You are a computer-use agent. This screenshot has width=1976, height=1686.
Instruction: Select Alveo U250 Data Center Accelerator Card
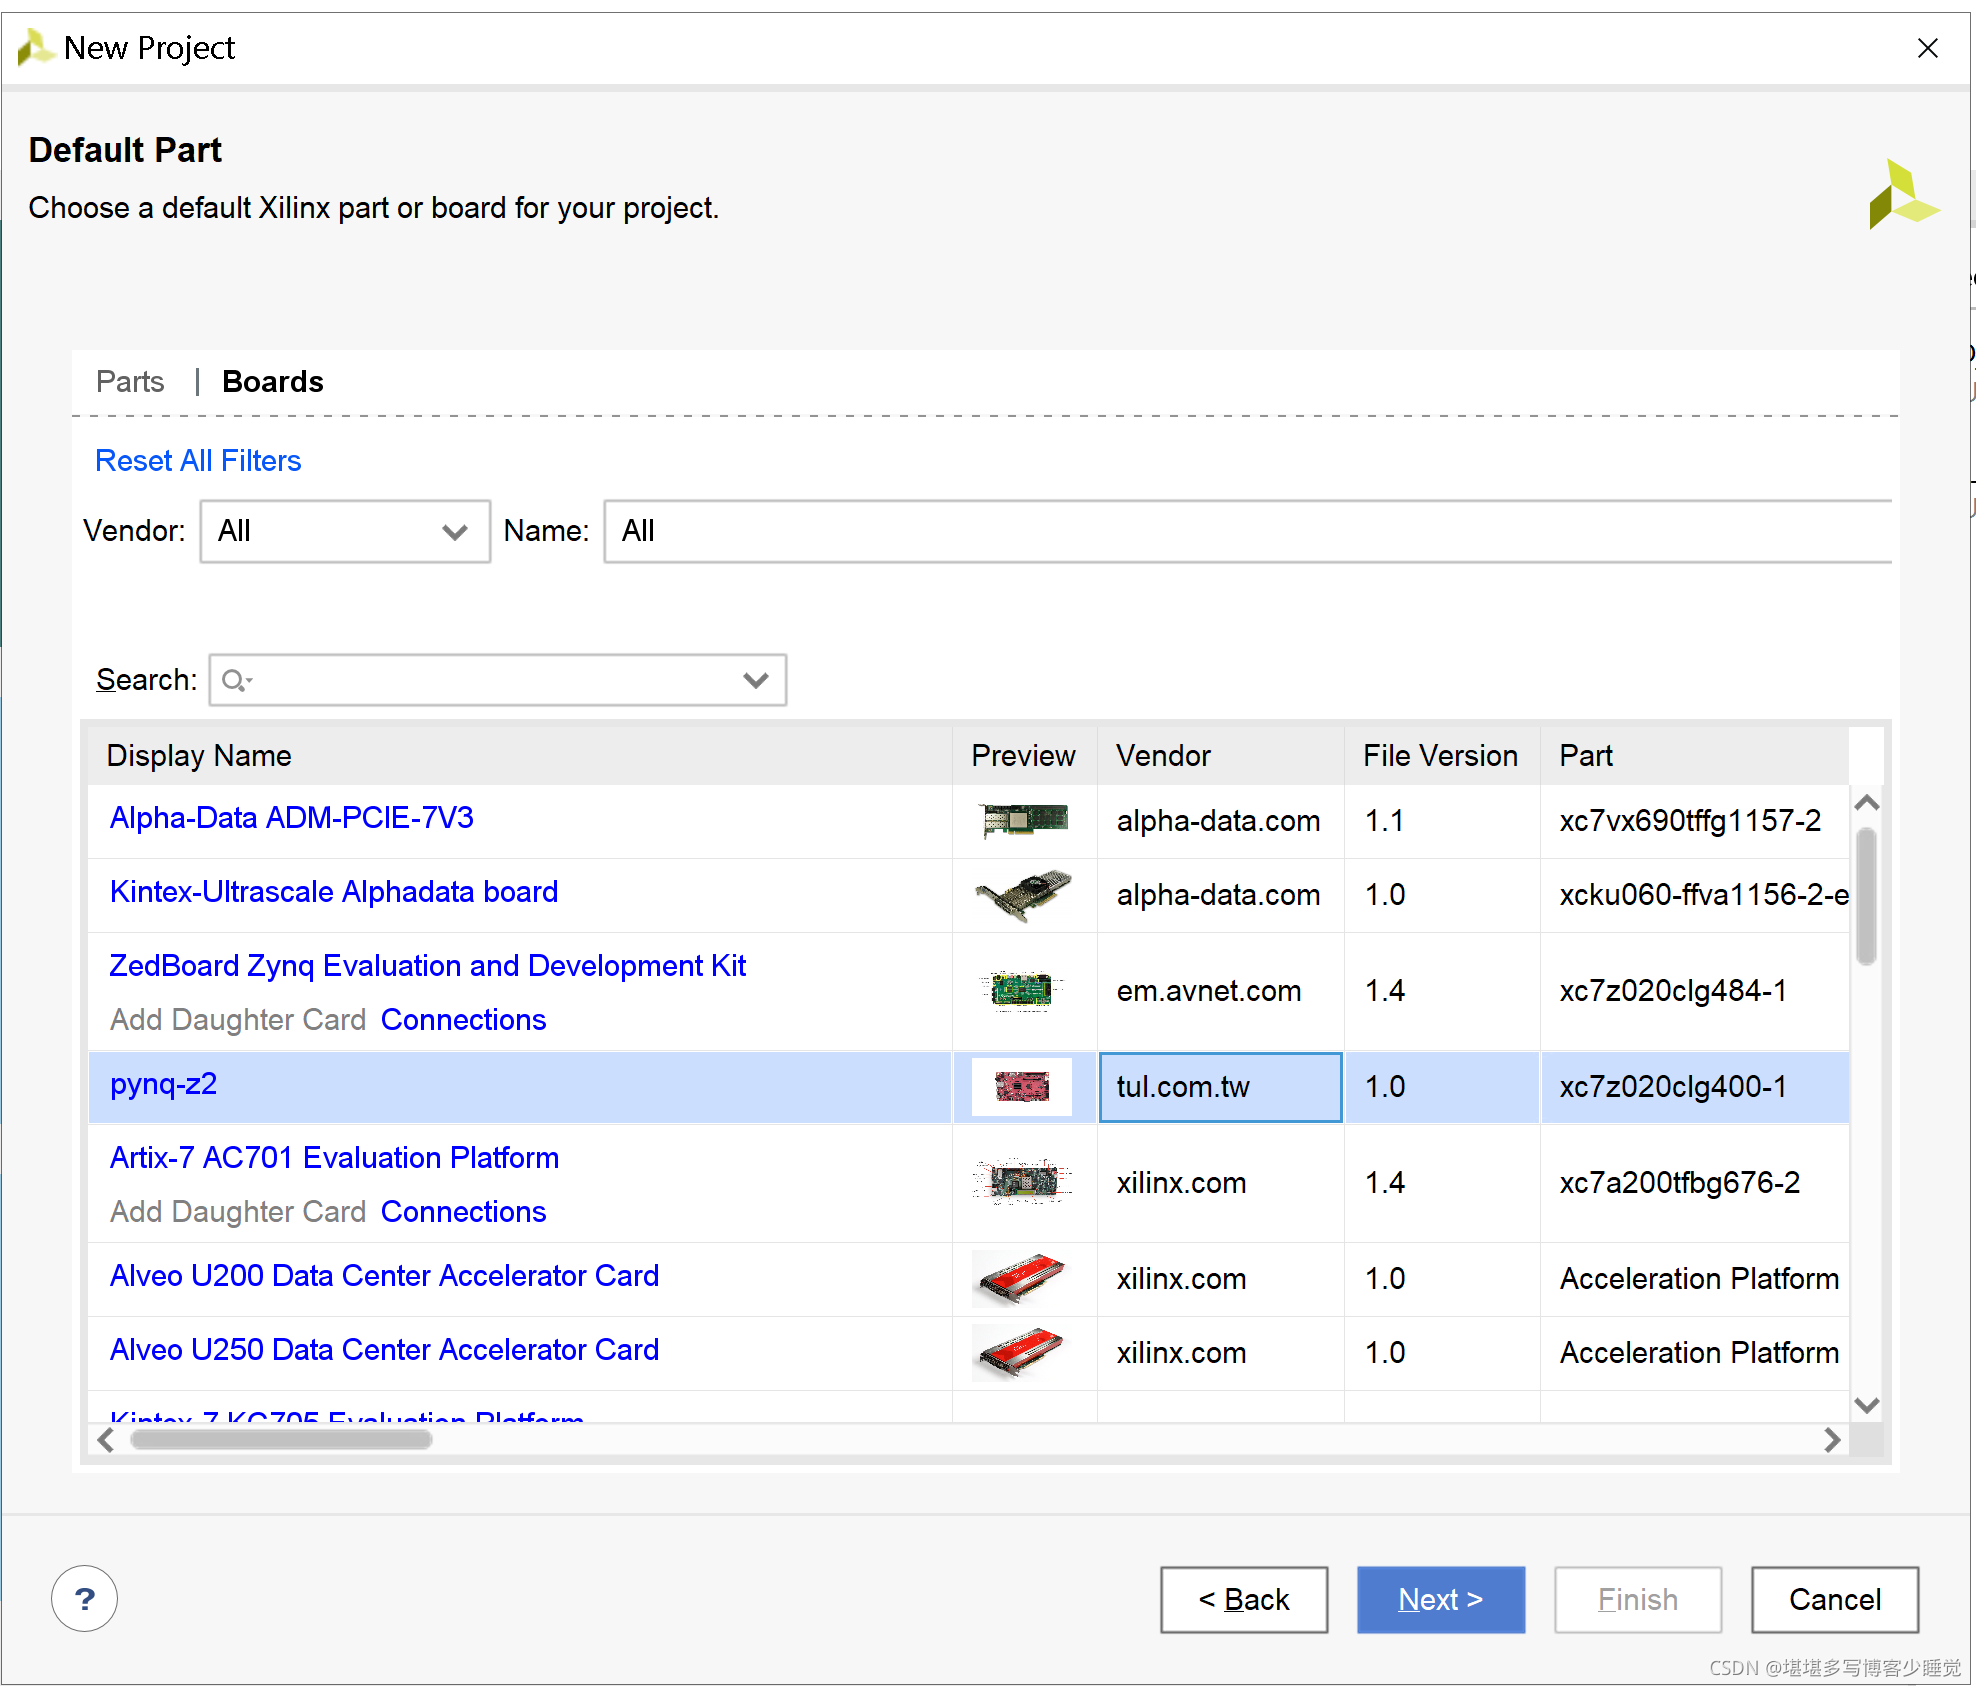(384, 1350)
